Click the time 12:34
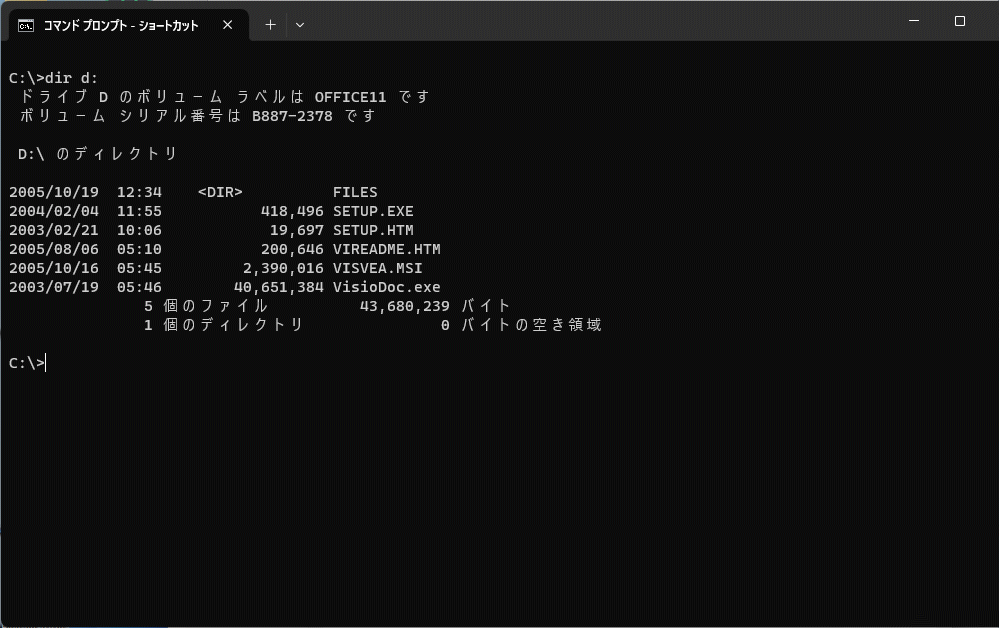The image size is (999, 628). pyautogui.click(x=140, y=192)
